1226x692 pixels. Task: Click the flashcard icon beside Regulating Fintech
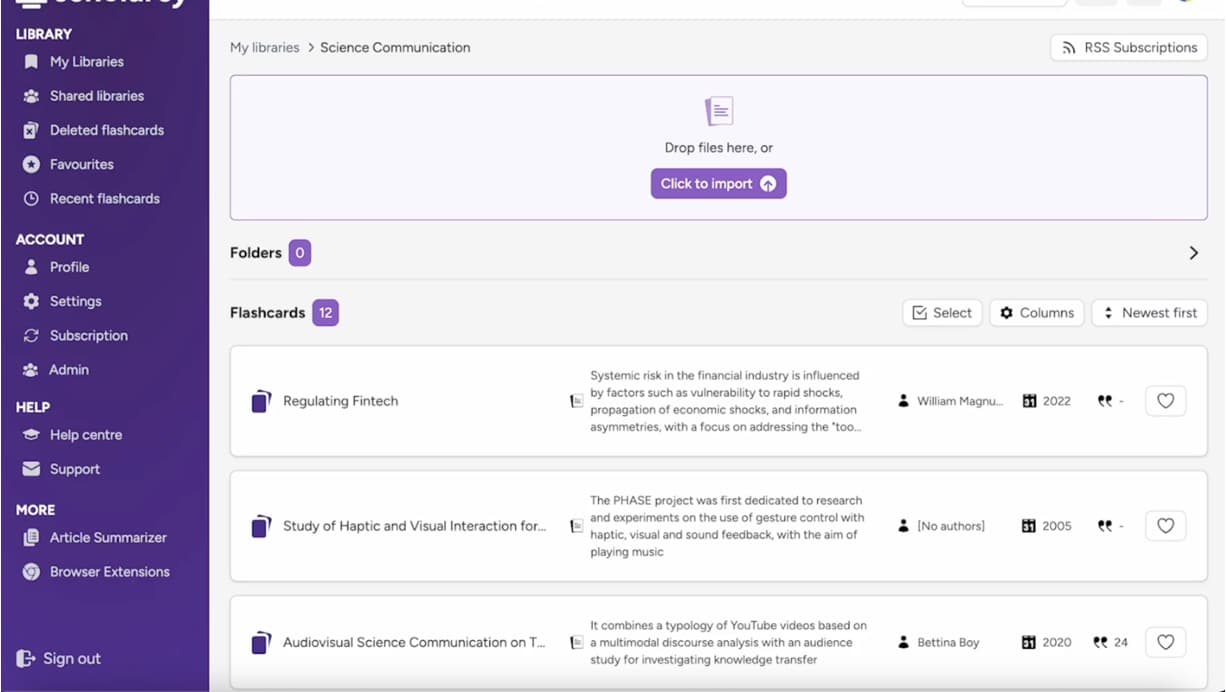260,401
